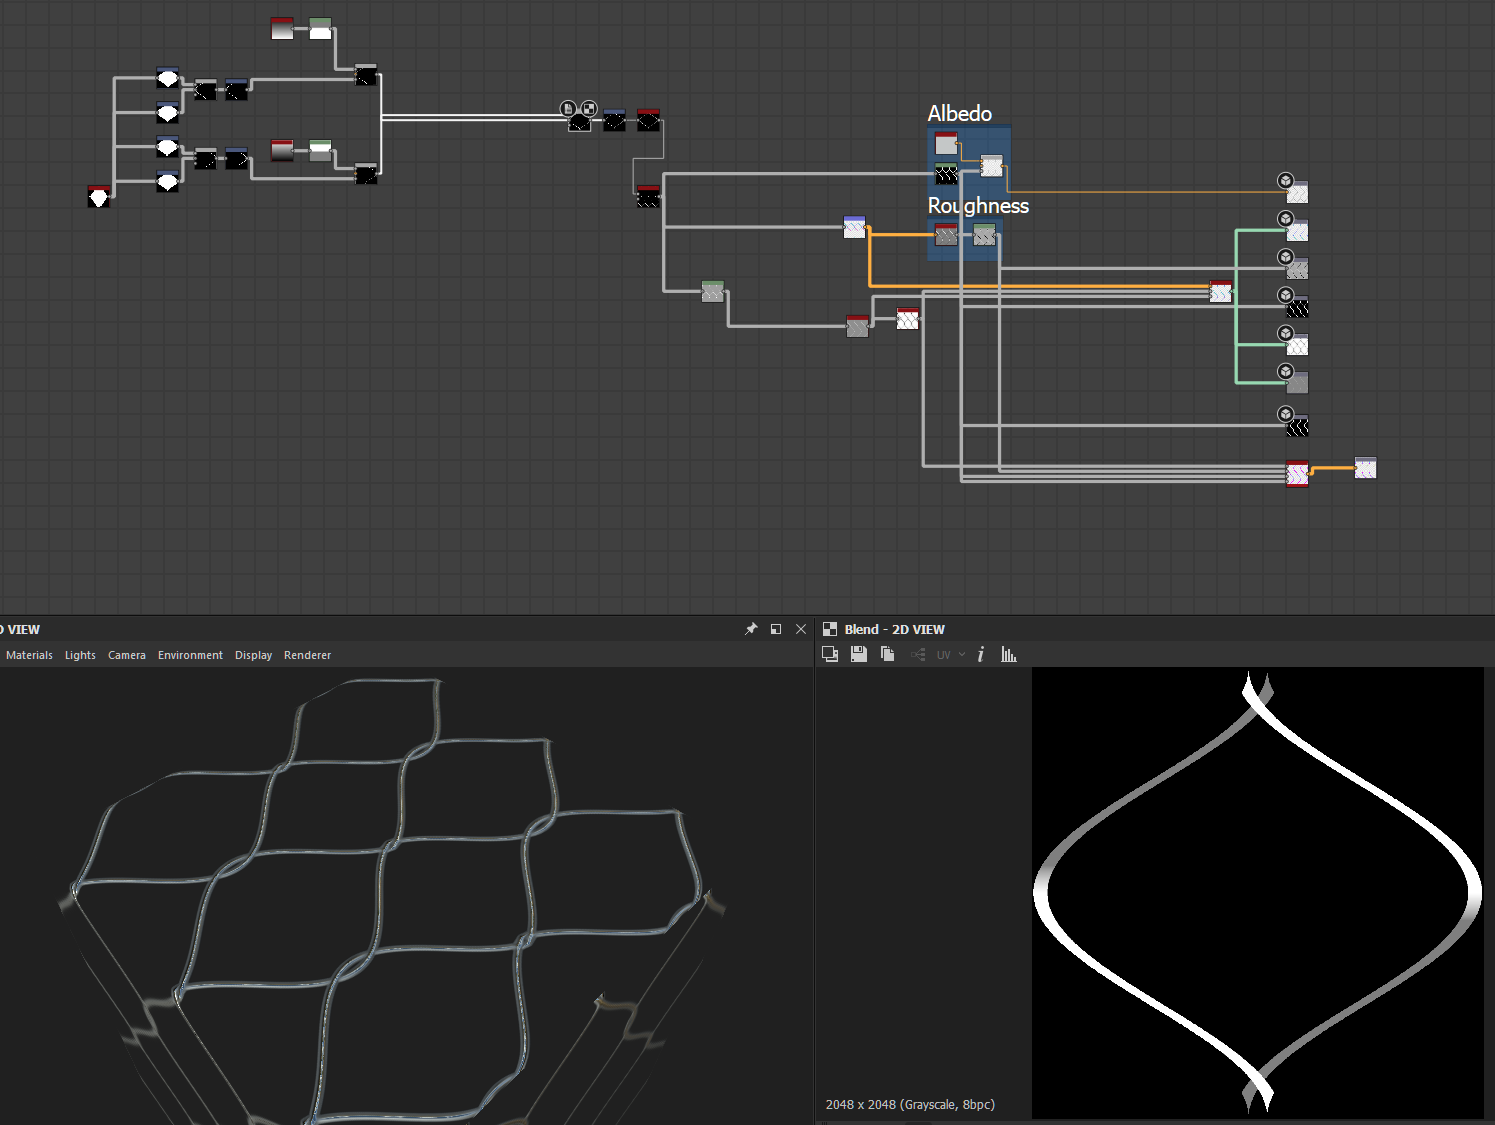Viewport: 1495px width, 1125px height.
Task: Click the overlapping-frames icon in the 2D View toolbar
Action: coord(830,654)
